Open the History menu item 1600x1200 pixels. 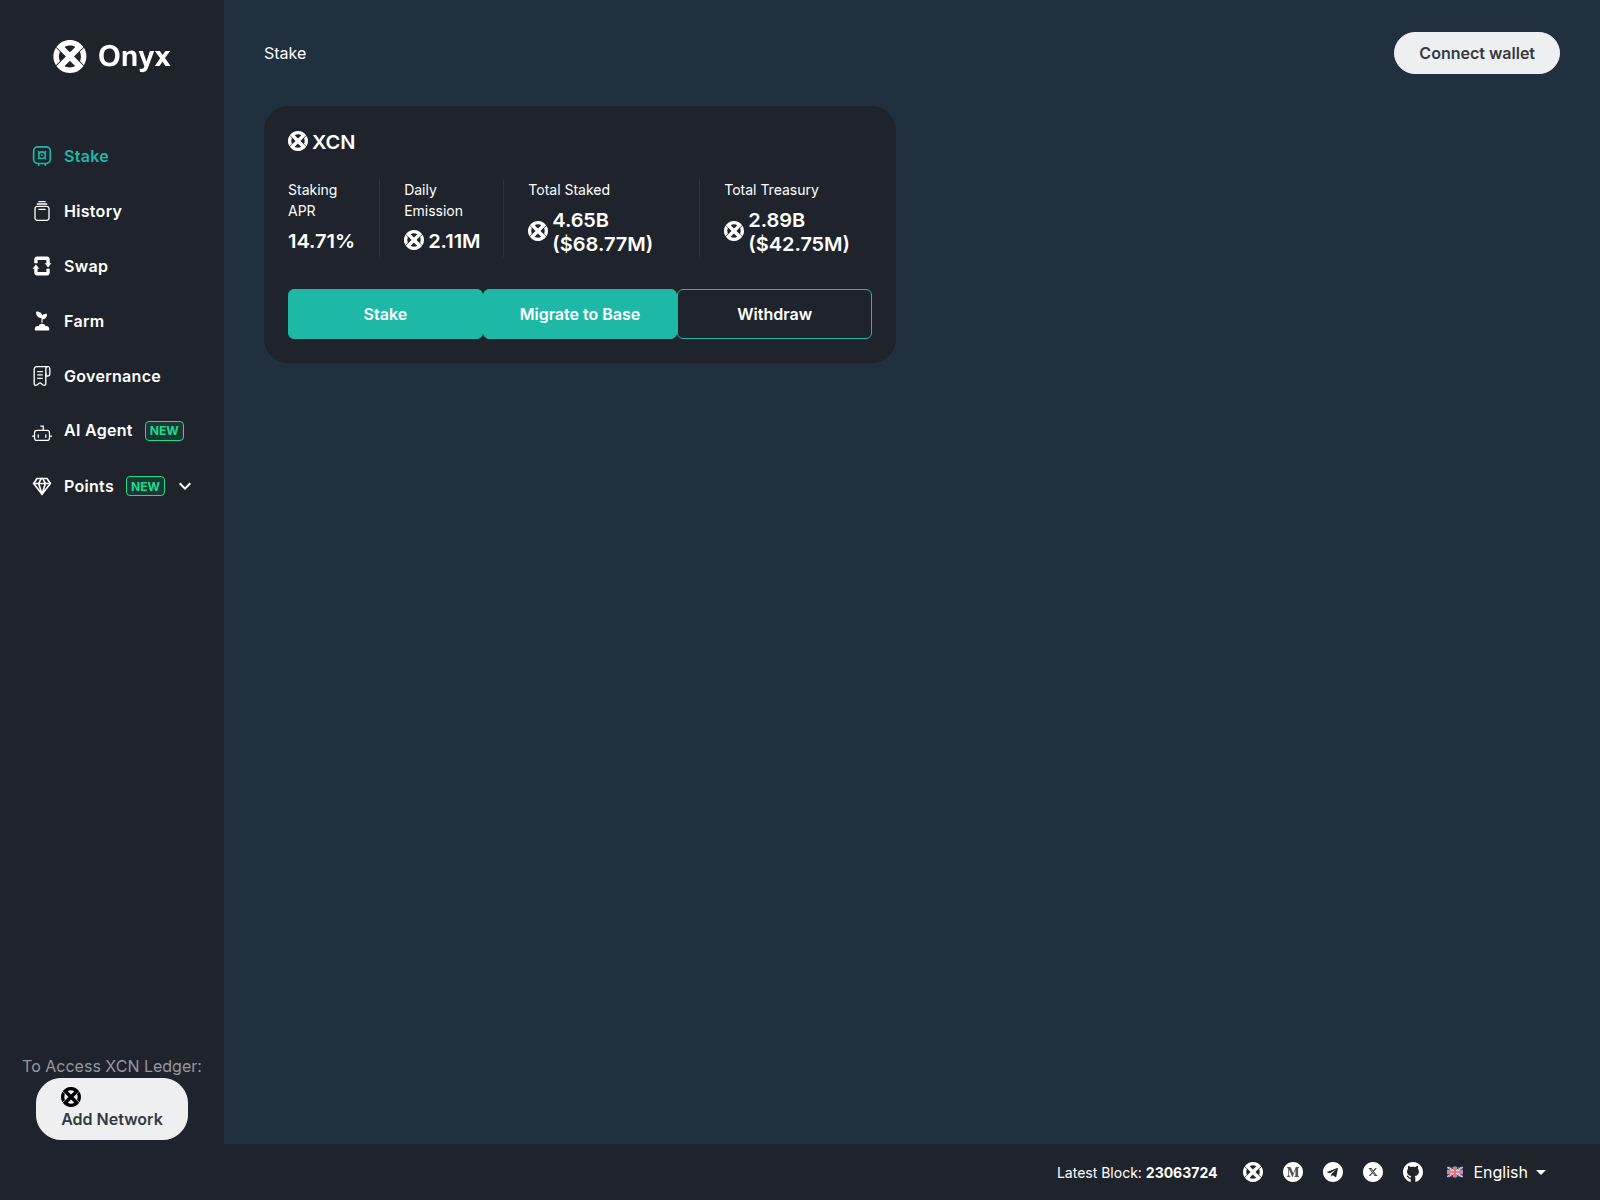[x=93, y=211]
